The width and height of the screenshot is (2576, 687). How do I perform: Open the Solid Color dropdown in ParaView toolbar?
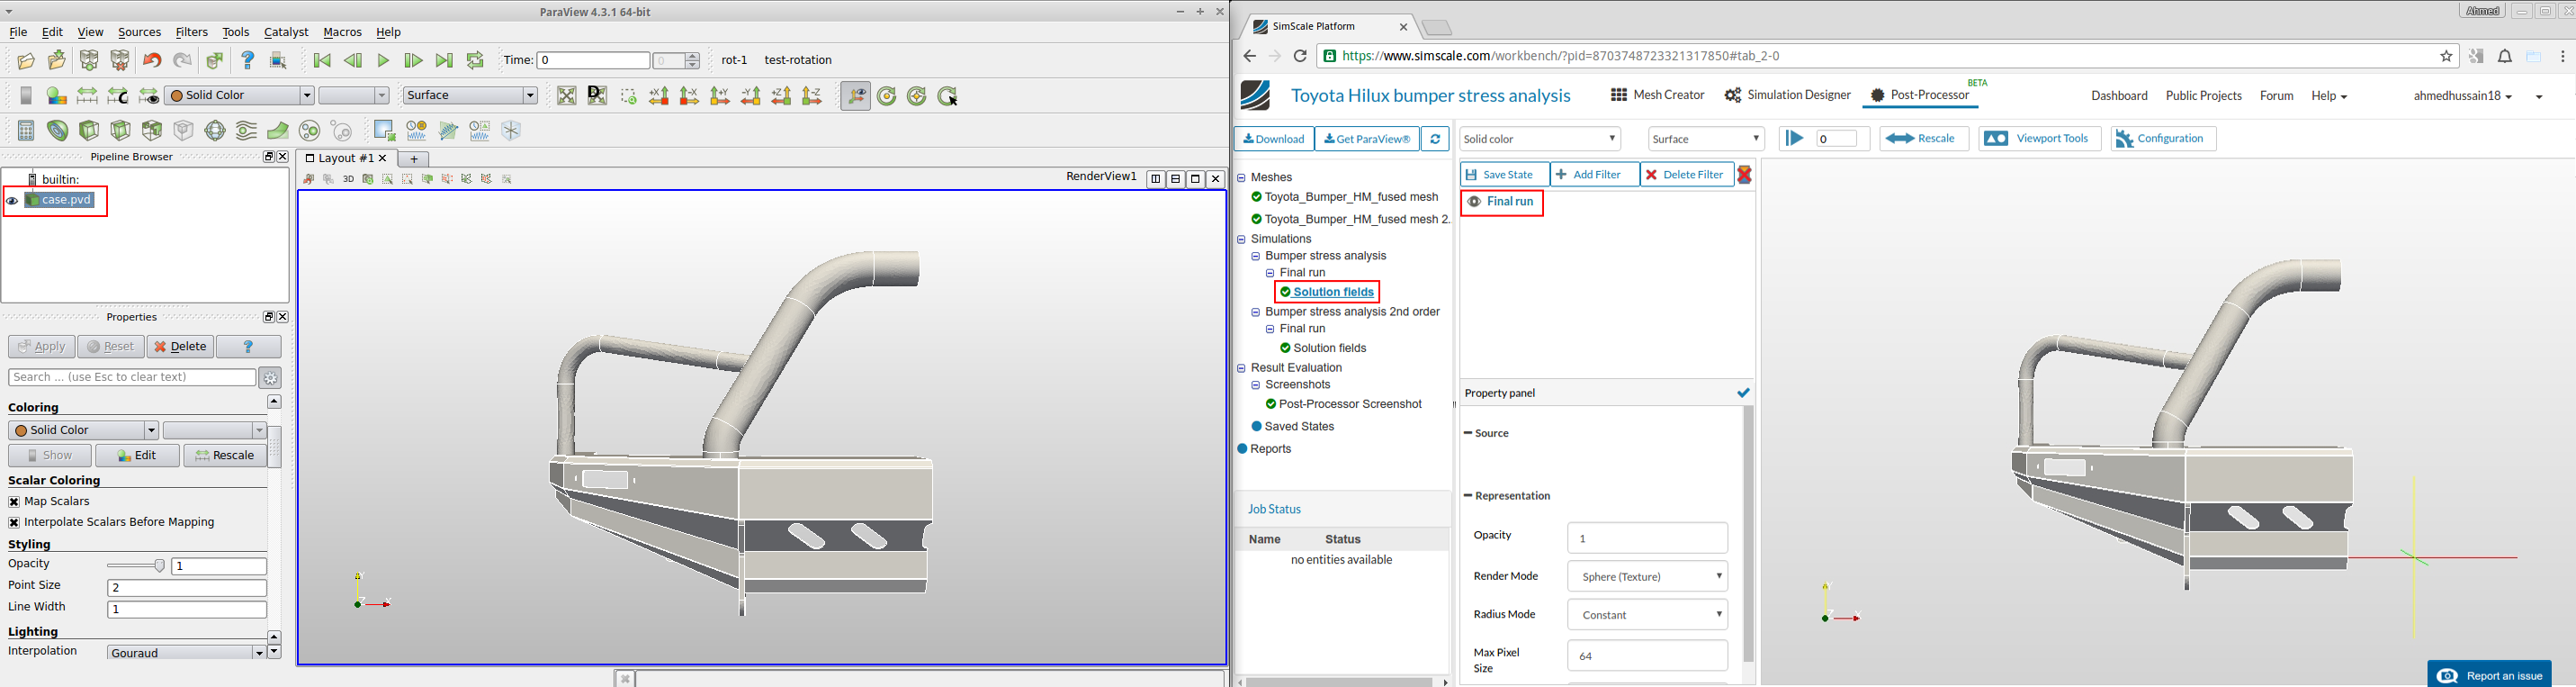coord(240,96)
